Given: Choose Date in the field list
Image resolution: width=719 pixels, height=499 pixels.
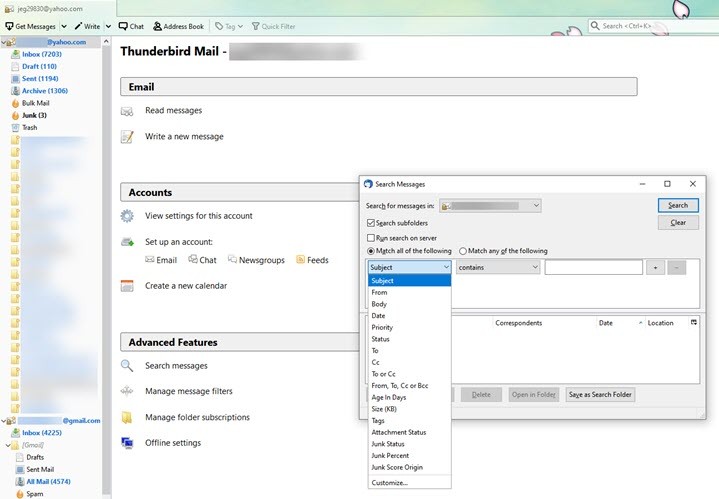Looking at the screenshot, I should [409, 316].
